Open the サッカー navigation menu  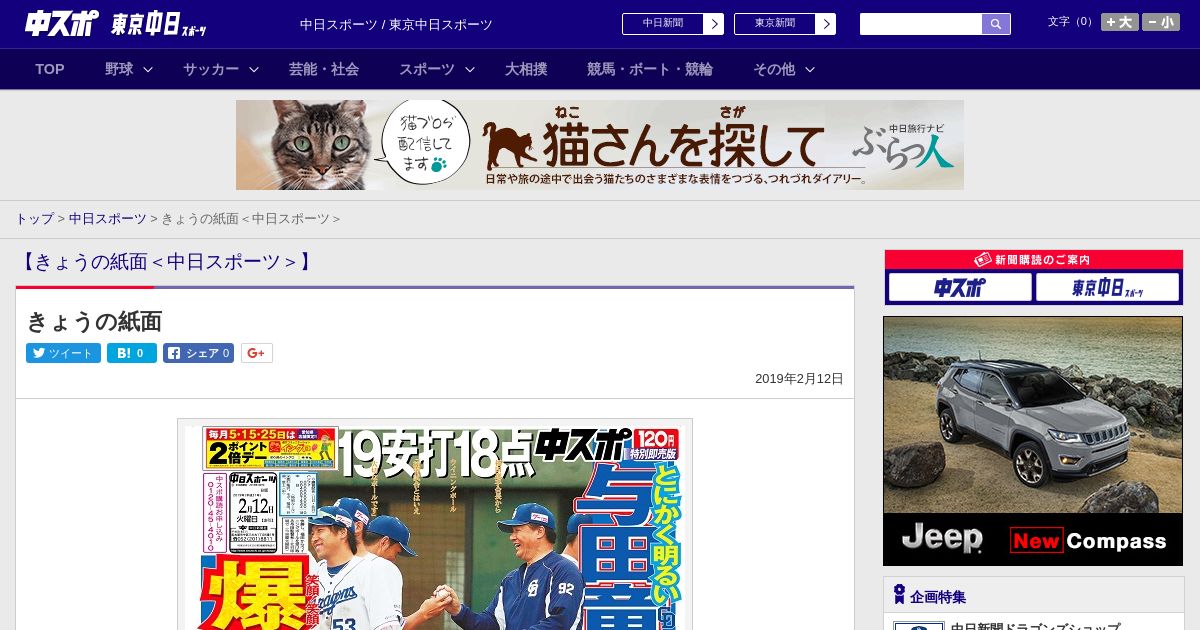pos(211,69)
